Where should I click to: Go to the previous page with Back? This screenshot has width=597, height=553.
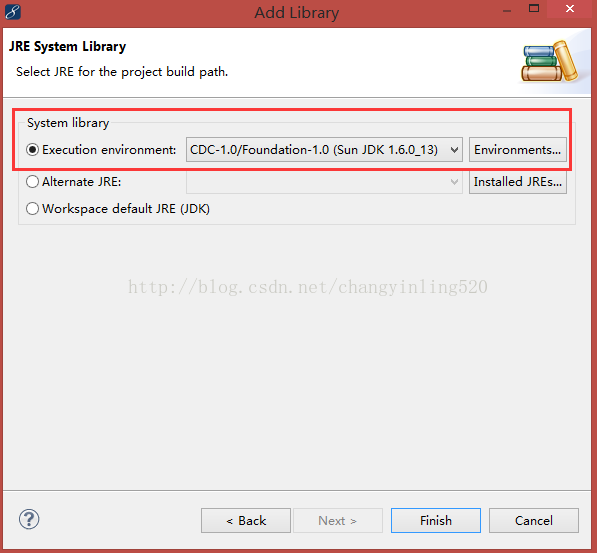tap(246, 520)
